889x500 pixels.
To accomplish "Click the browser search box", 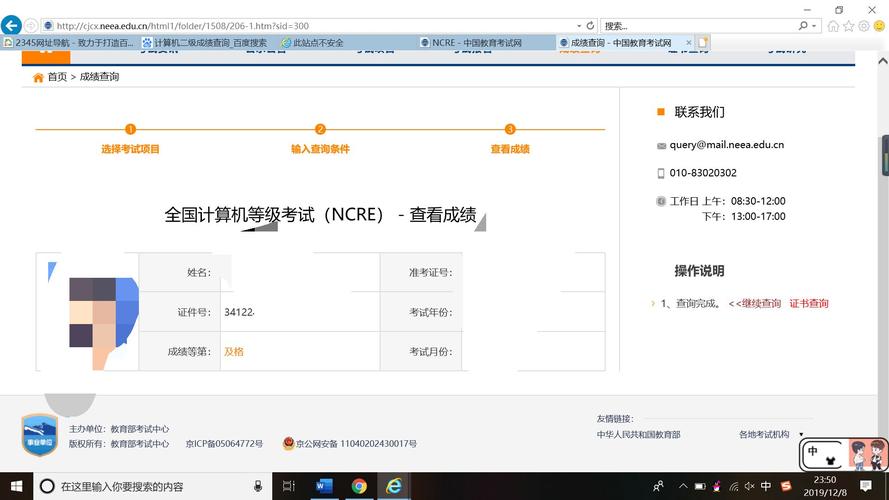I will [698, 26].
